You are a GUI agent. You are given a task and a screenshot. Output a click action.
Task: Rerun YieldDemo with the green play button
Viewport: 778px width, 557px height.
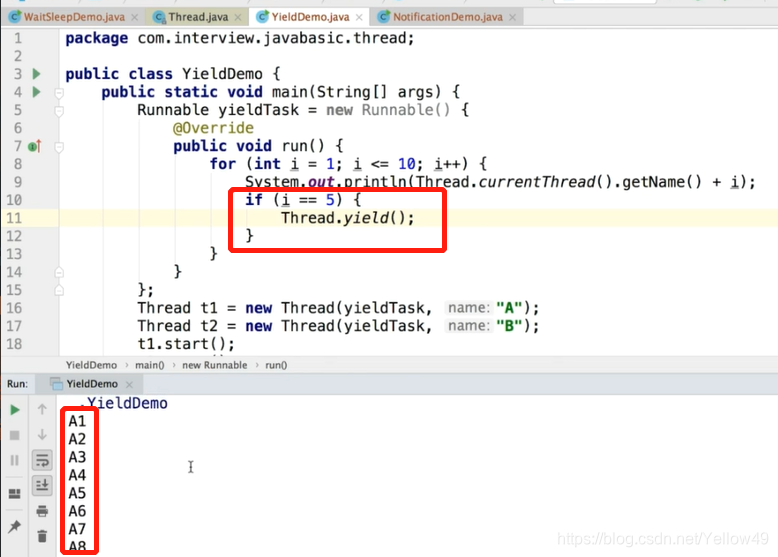pyautogui.click(x=15, y=410)
